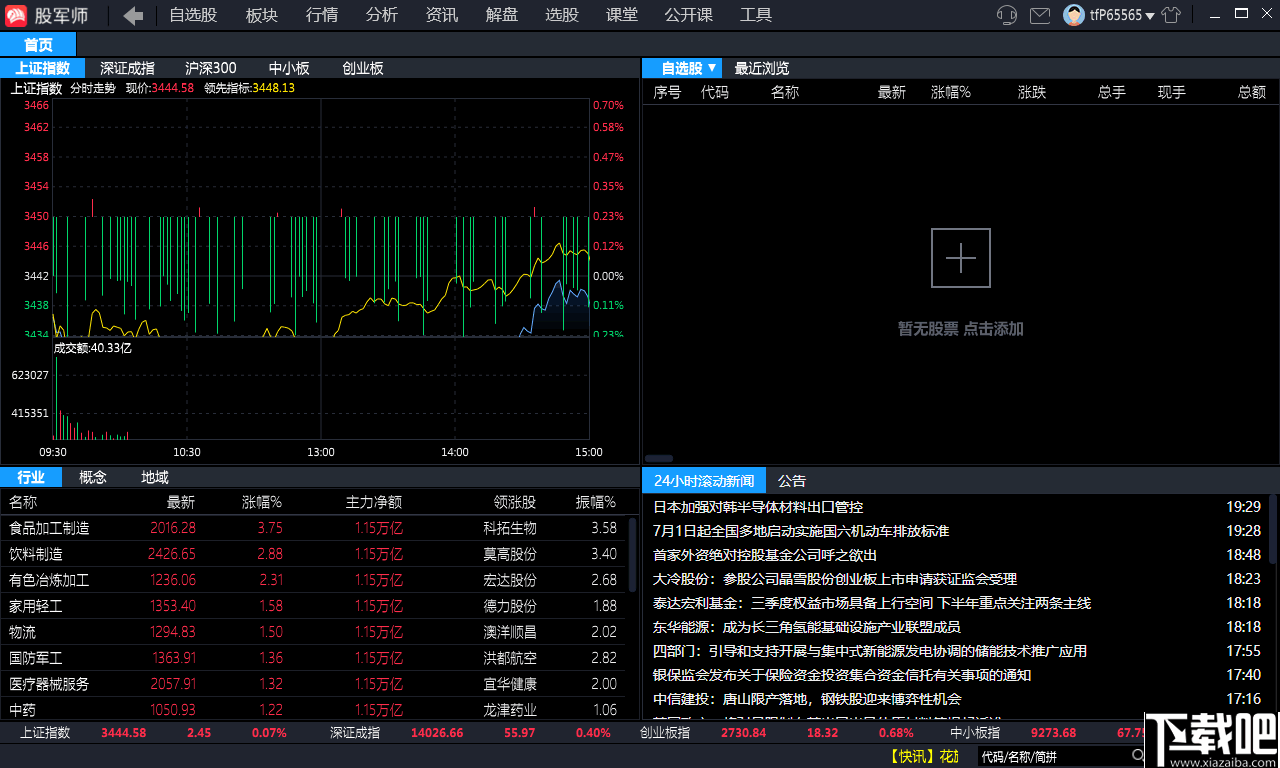
Task: Open the 选股 menu
Action: click(562, 15)
